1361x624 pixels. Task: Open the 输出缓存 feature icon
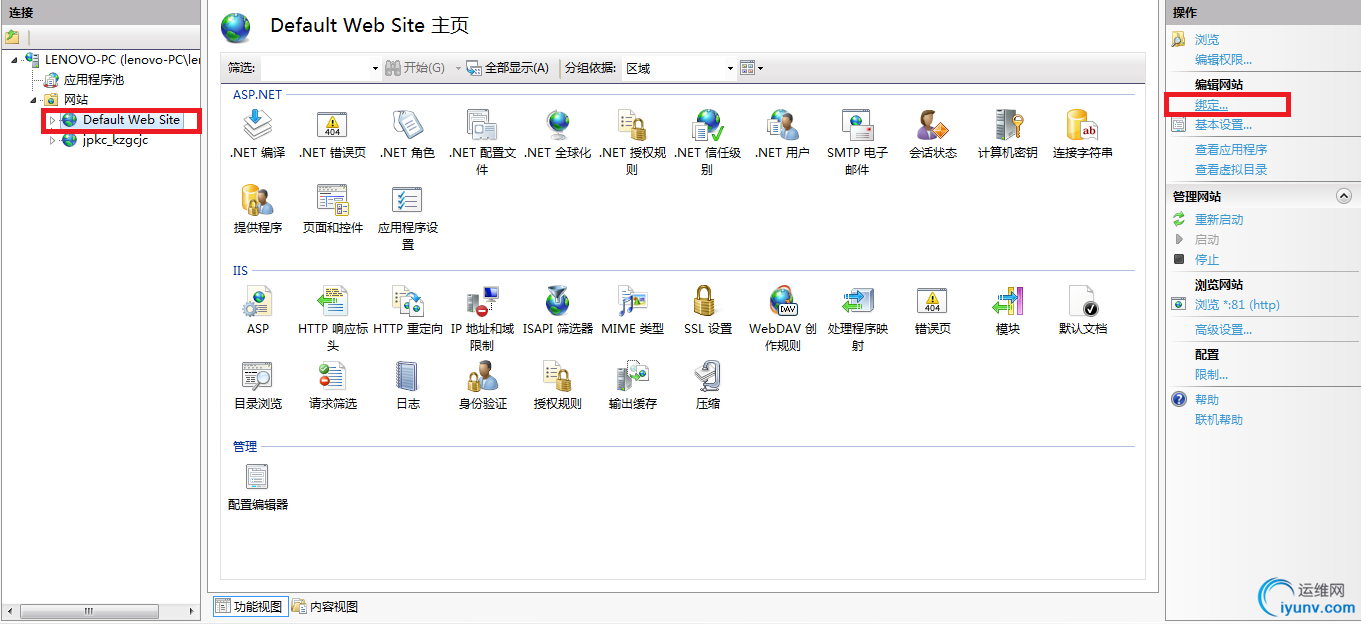tap(632, 376)
